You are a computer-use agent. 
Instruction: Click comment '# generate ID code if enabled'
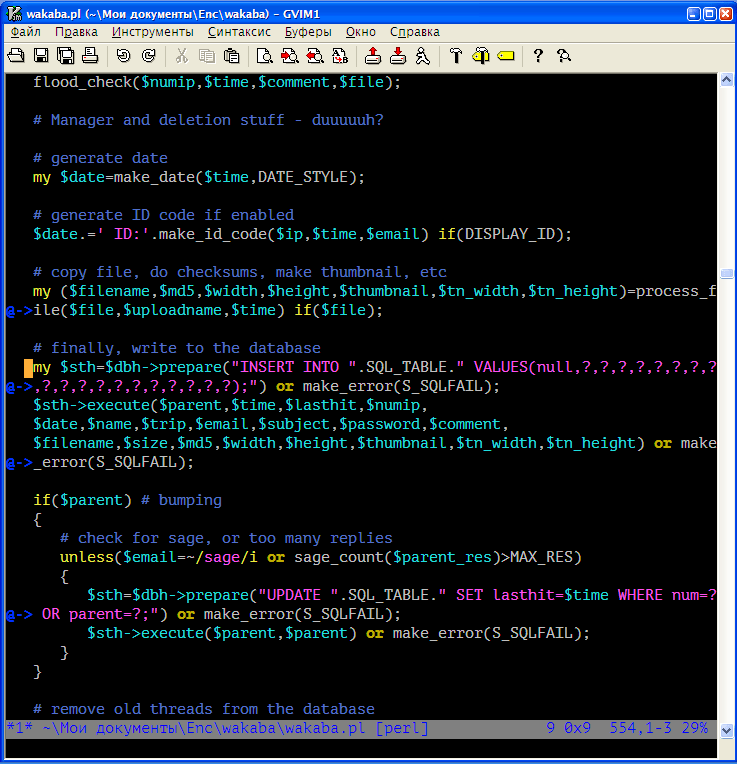click(x=164, y=215)
